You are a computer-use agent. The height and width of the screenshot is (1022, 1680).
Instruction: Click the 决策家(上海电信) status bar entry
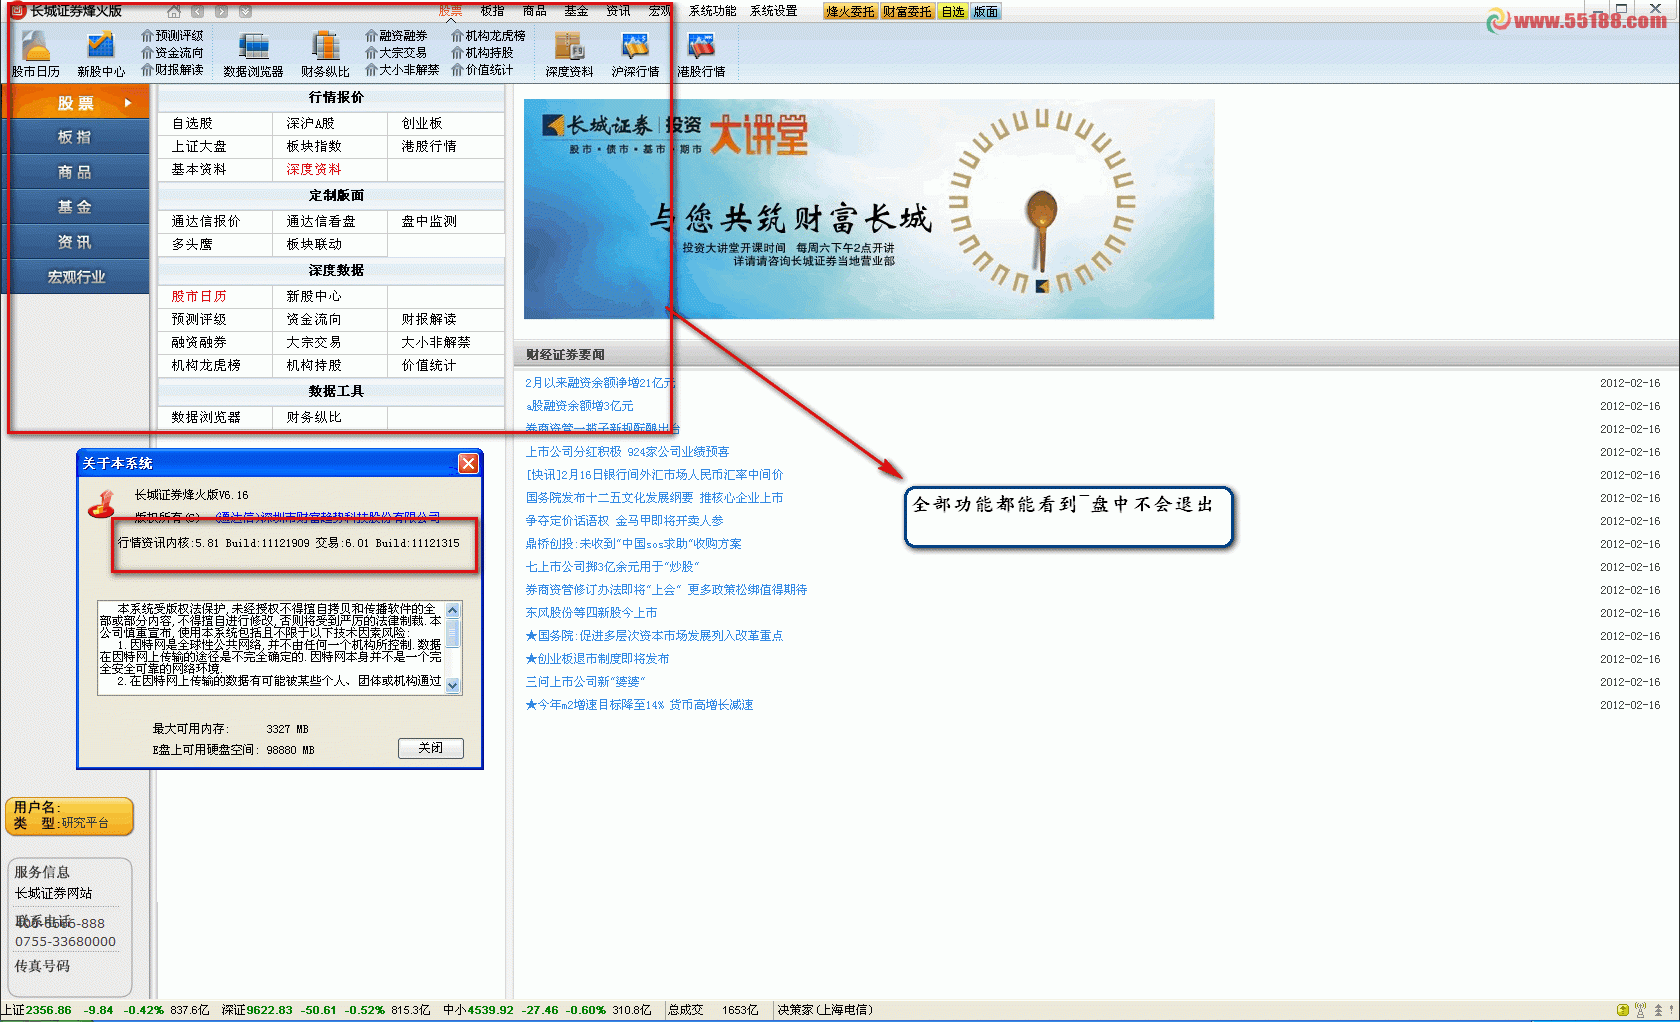(825, 1010)
